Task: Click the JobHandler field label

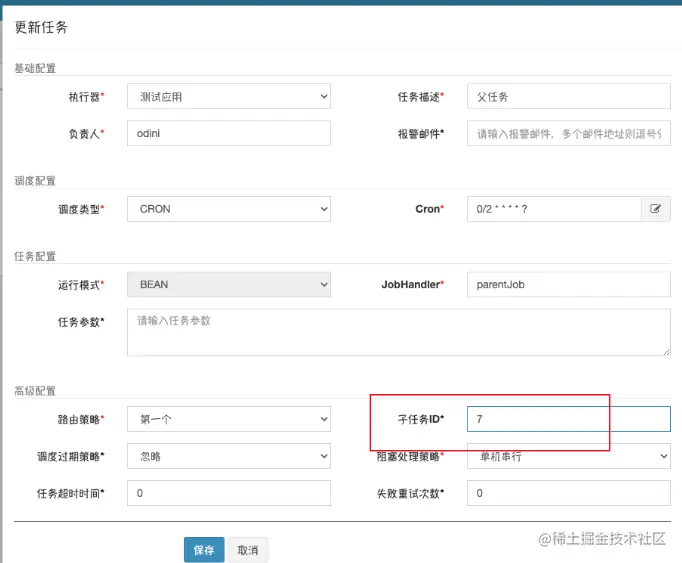Action: click(x=412, y=285)
